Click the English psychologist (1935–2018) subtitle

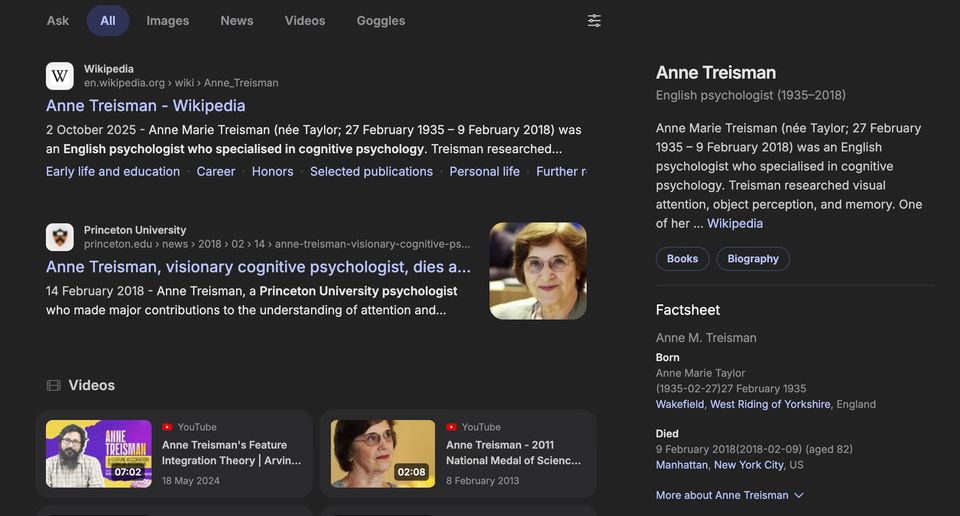point(751,95)
